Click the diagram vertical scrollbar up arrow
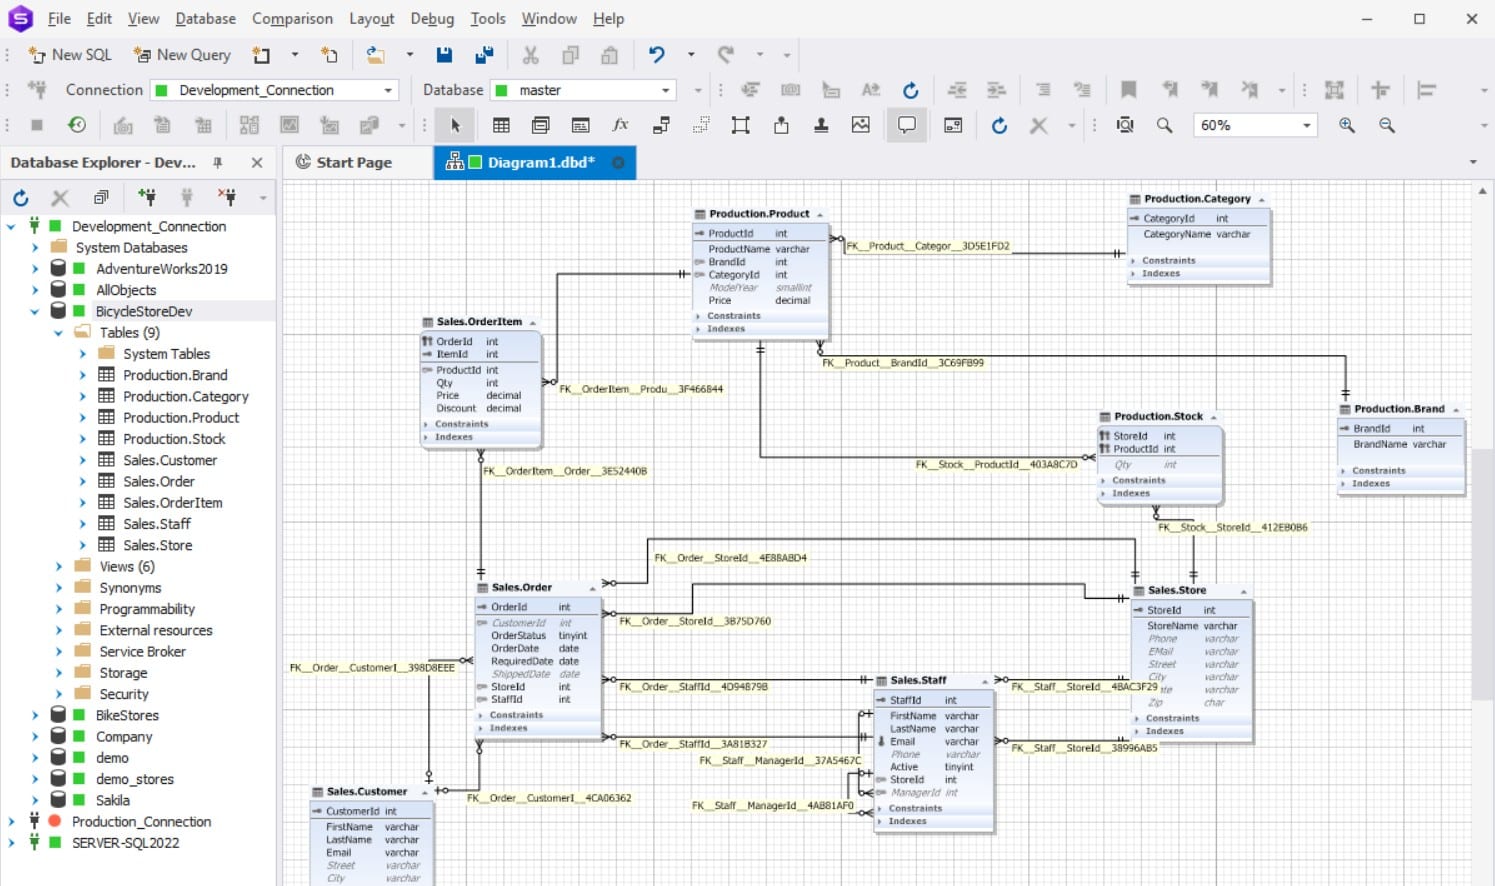Image resolution: width=1495 pixels, height=886 pixels. click(x=1483, y=190)
